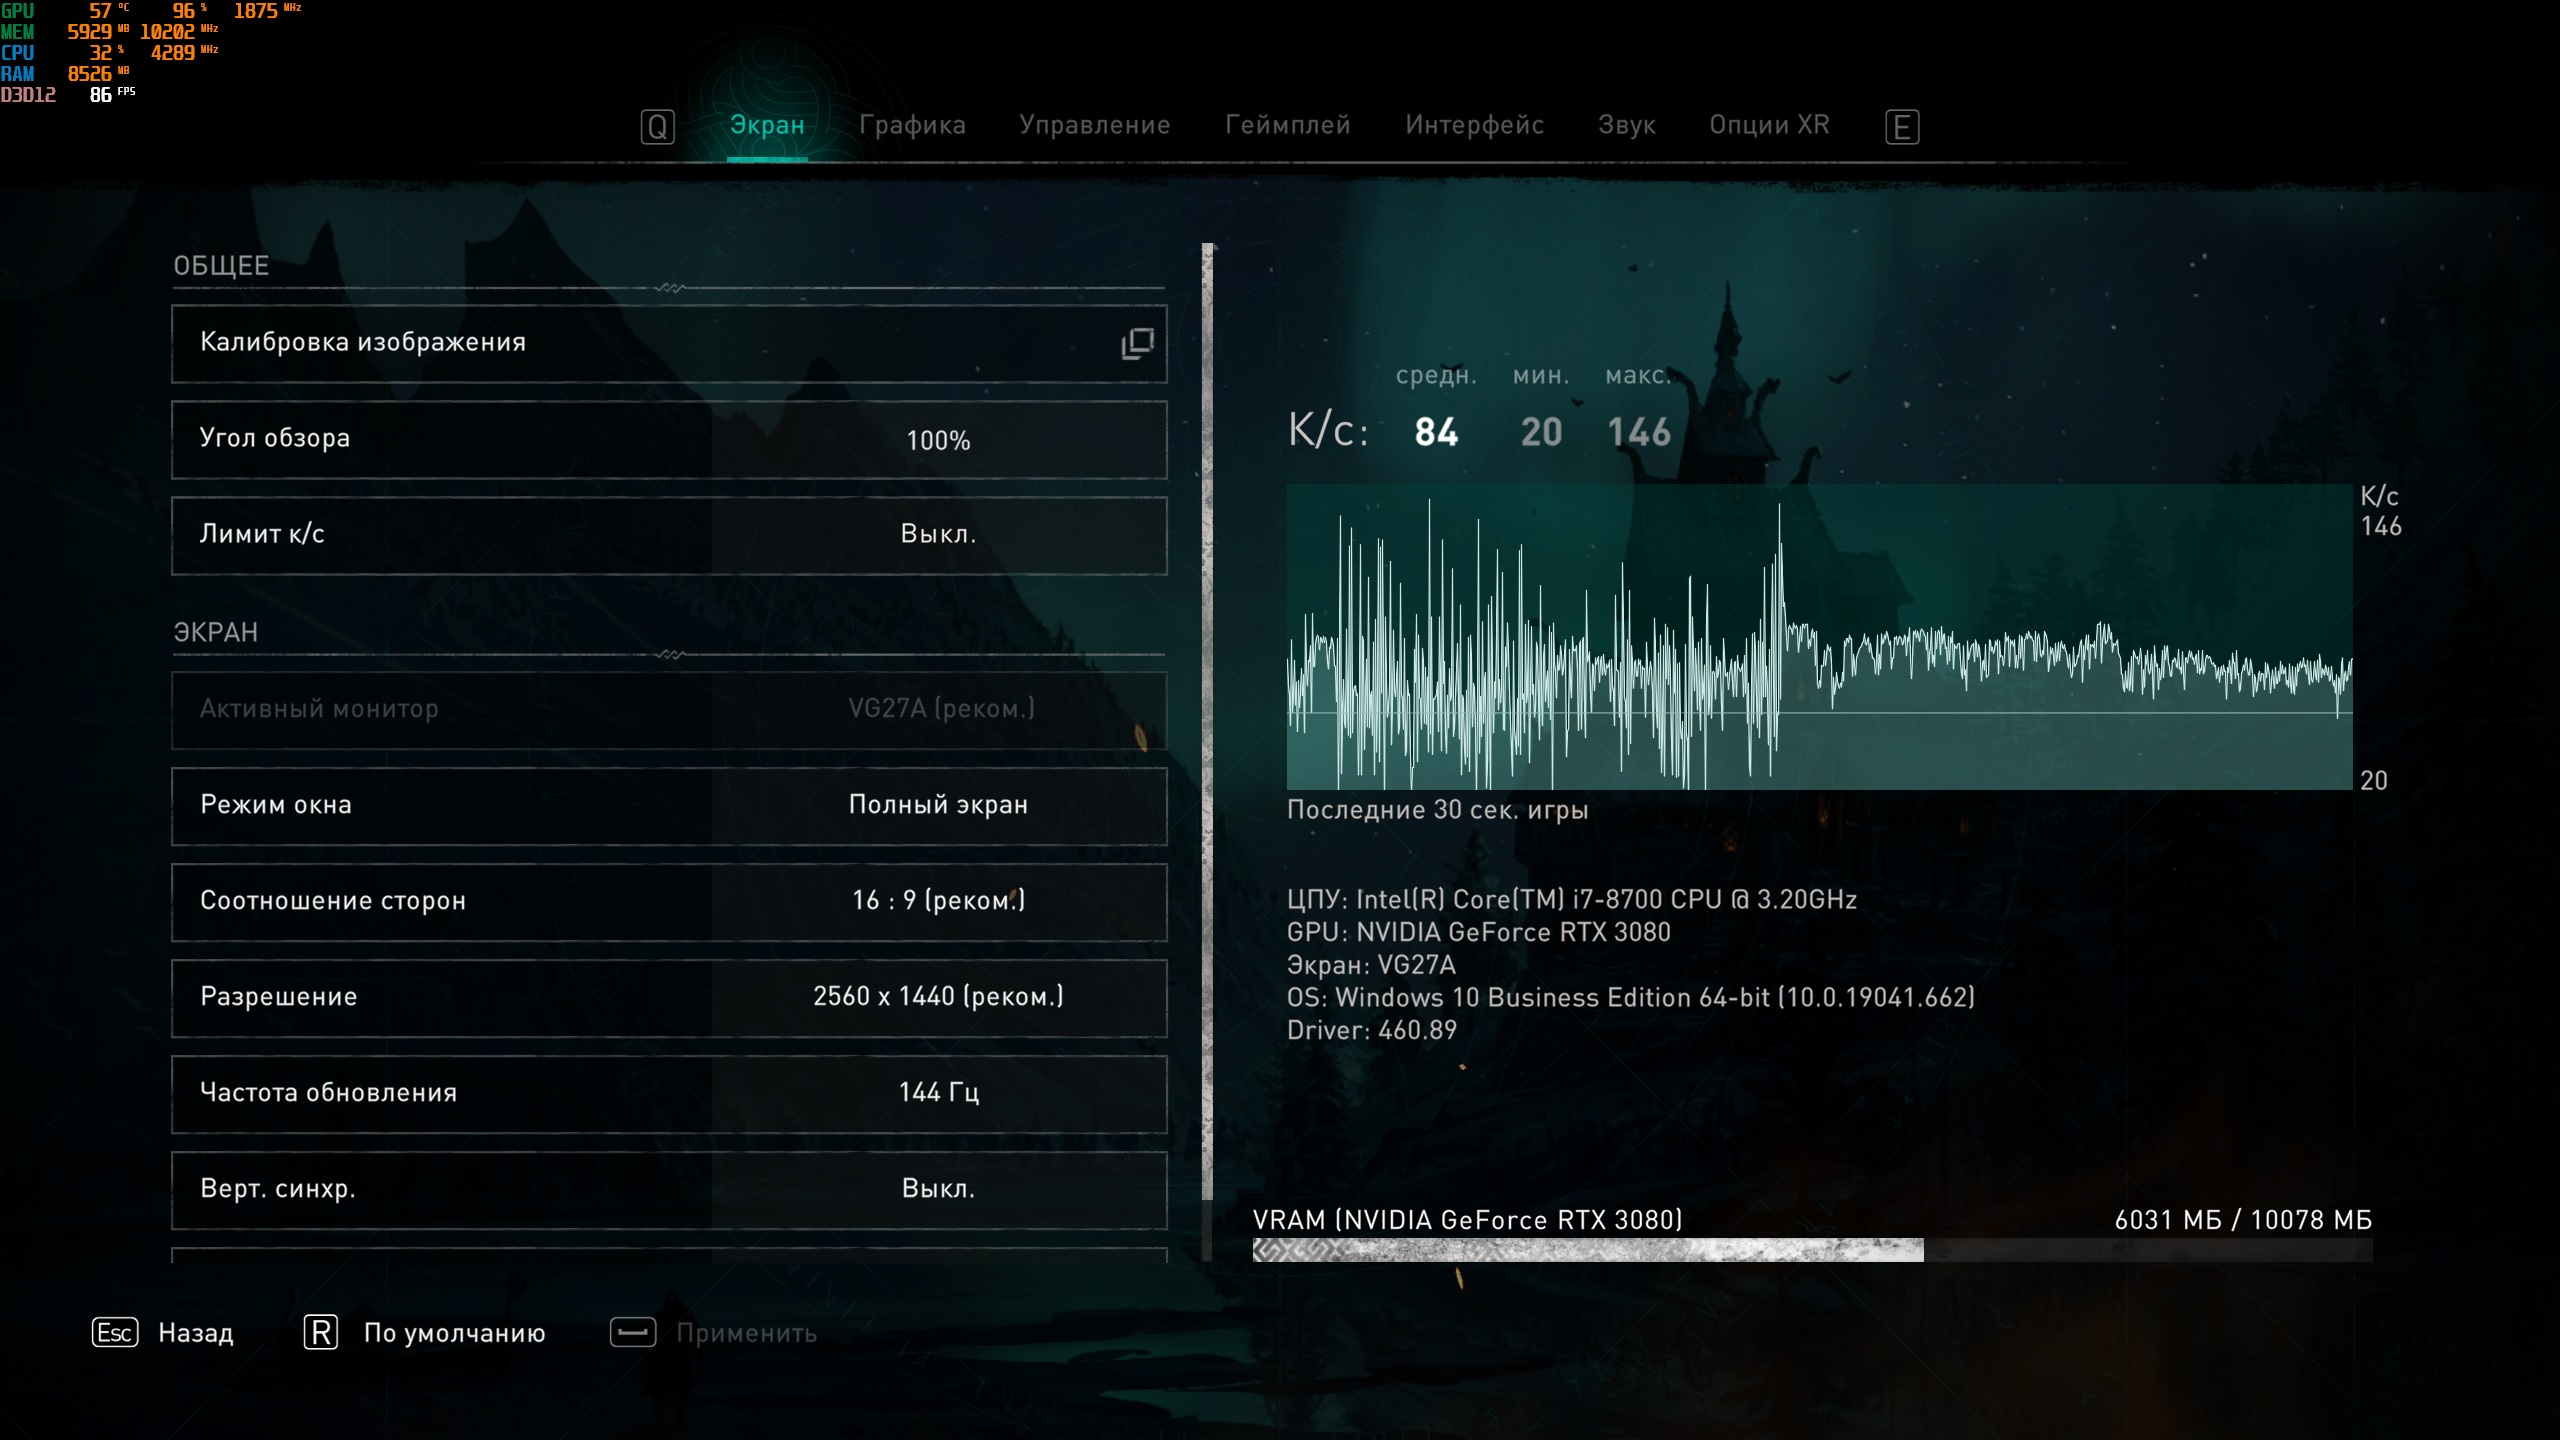
Task: Switch to the Графика tab
Action: (912, 125)
